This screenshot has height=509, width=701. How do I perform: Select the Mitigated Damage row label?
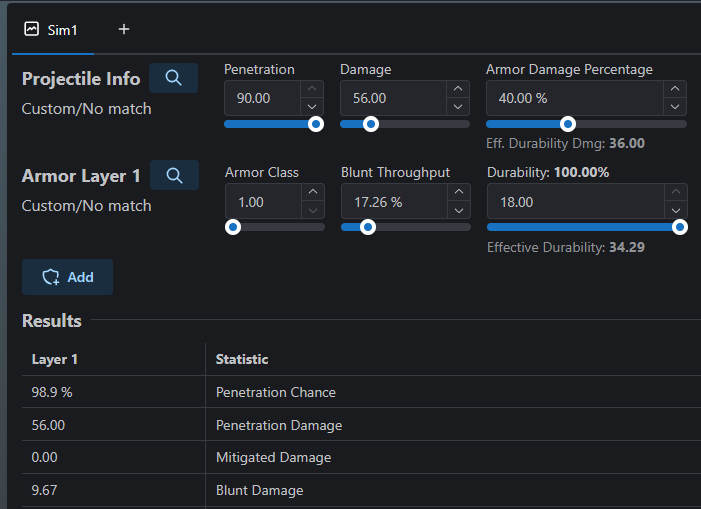(x=453, y=457)
